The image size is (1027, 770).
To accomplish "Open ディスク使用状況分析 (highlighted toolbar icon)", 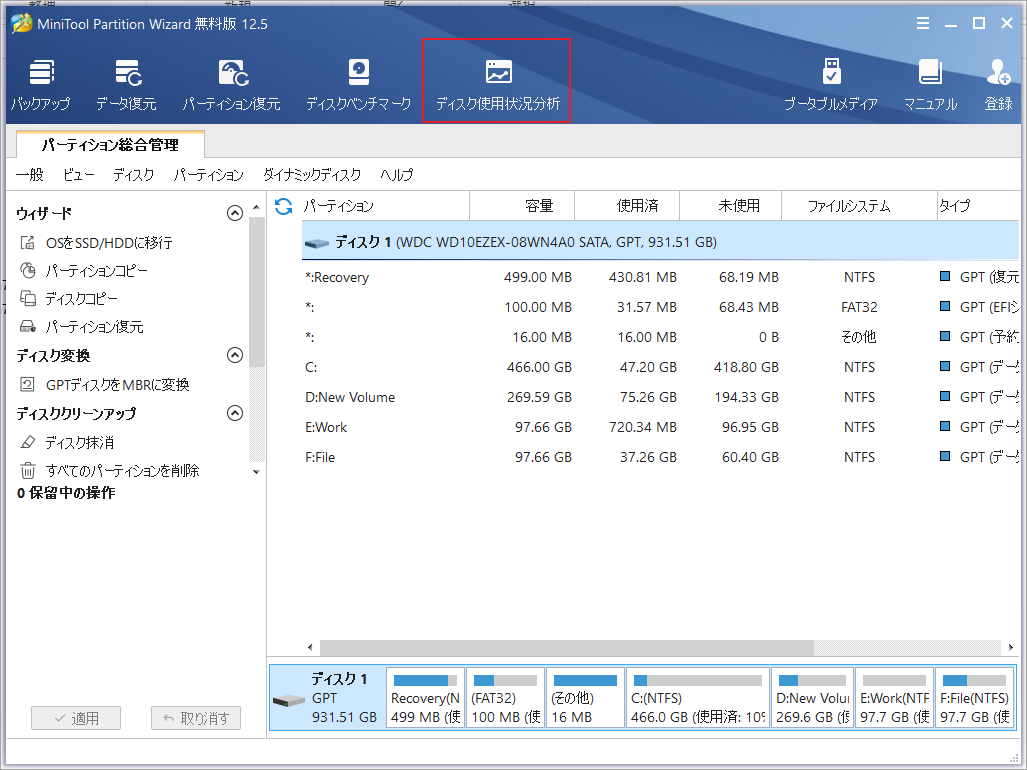I will pyautogui.click(x=496, y=80).
